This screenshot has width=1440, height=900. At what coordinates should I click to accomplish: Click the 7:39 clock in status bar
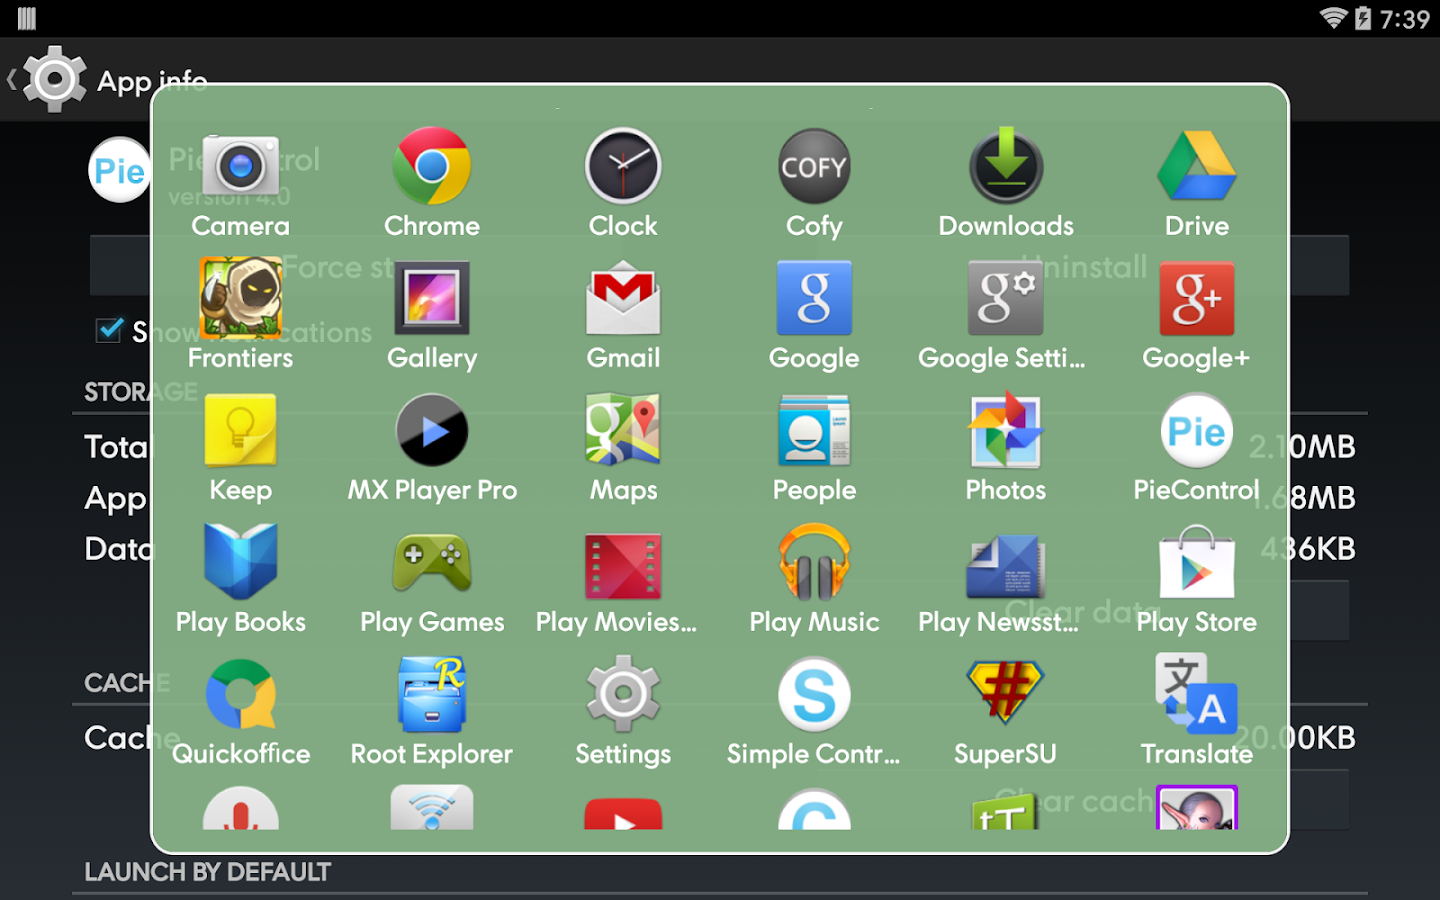[1405, 19]
